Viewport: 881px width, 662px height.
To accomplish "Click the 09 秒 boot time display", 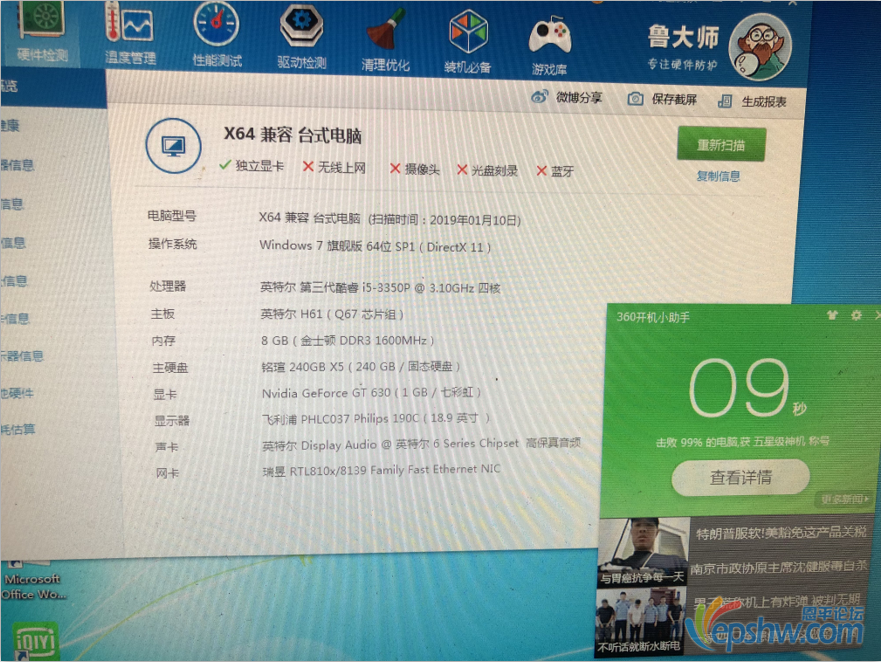I will click(747, 389).
